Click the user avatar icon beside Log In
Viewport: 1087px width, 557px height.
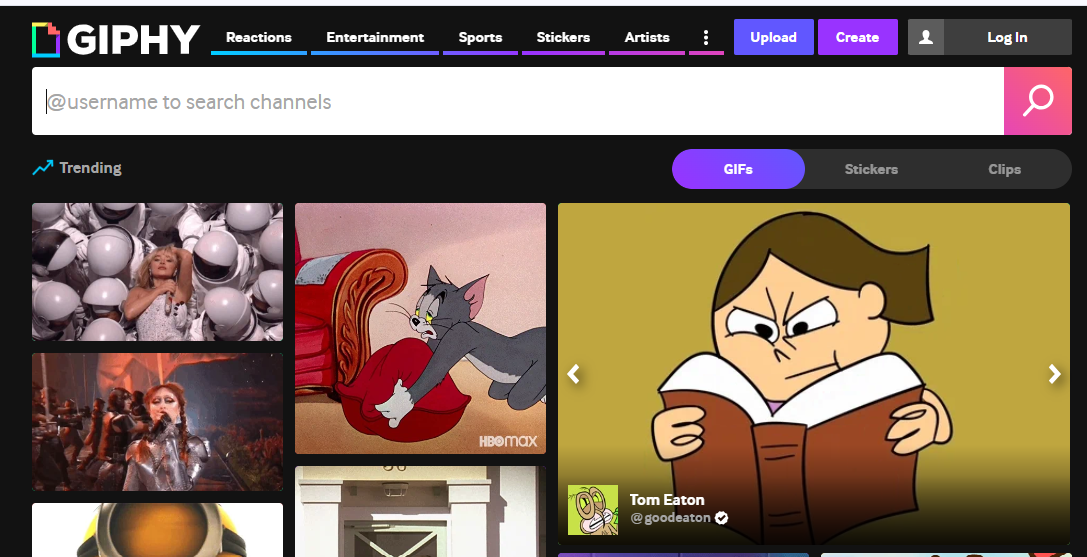pyautogui.click(x=925, y=37)
